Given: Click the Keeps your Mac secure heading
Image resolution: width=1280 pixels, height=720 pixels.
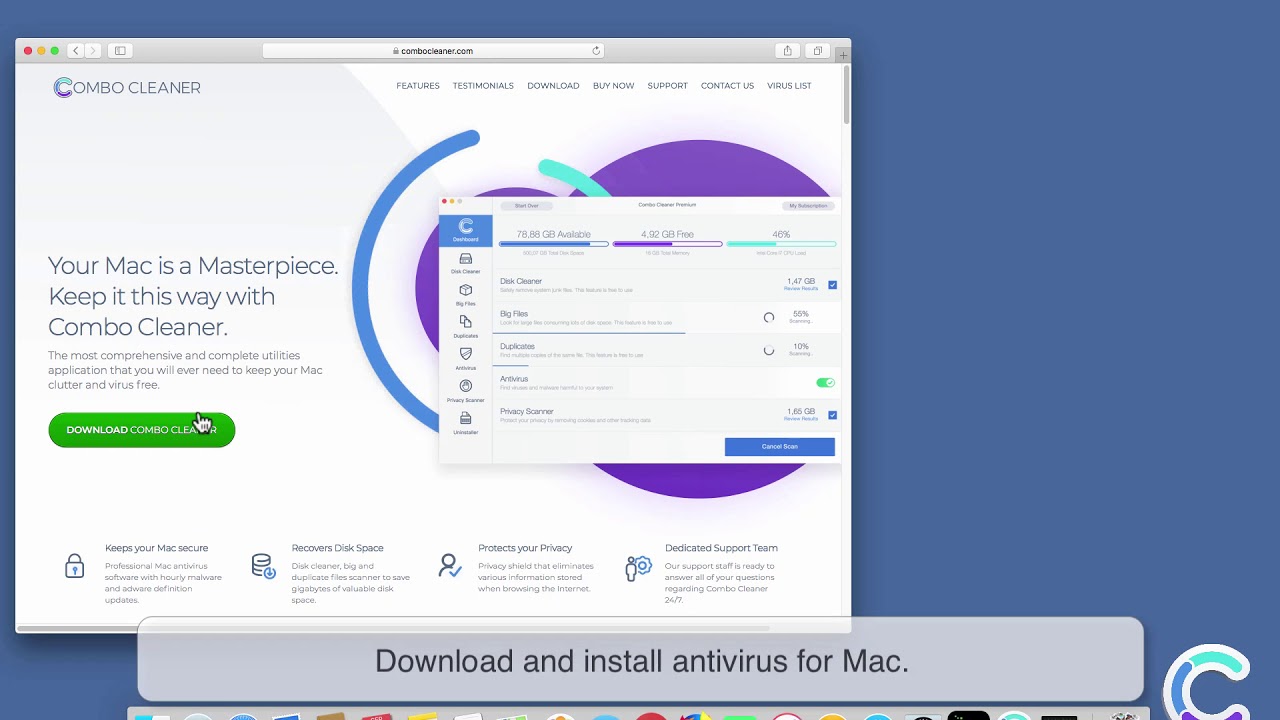Looking at the screenshot, I should click(x=157, y=548).
